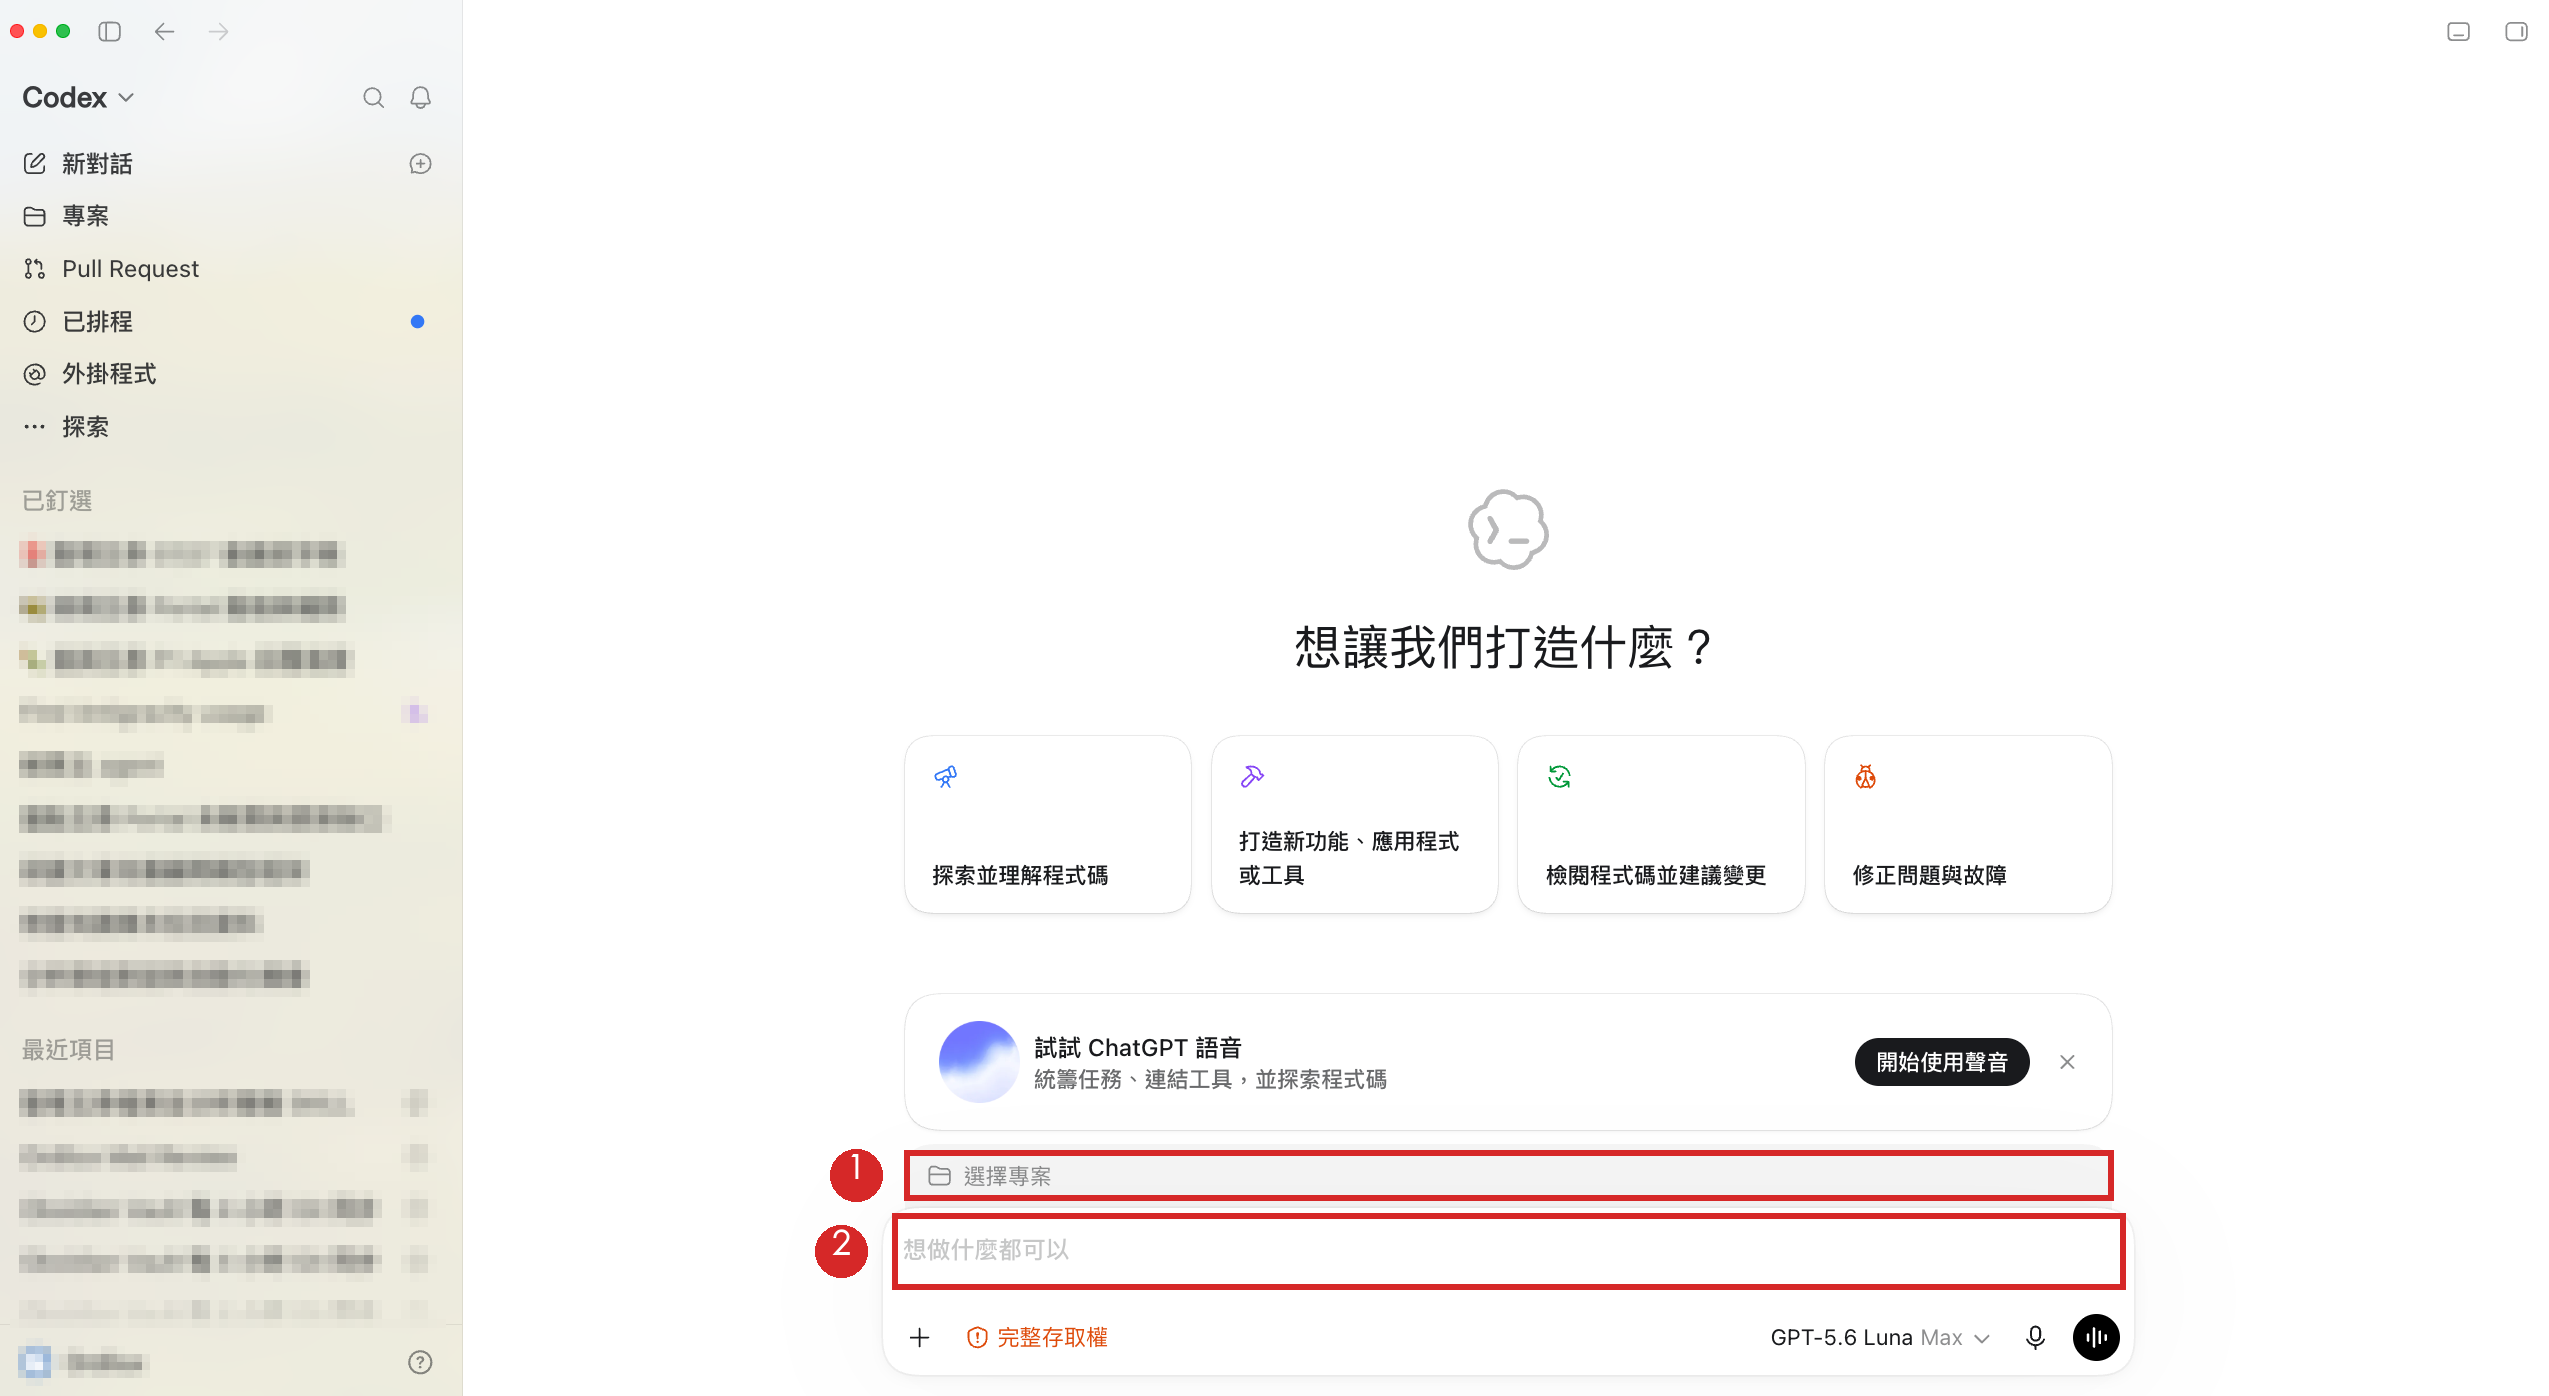Open 完整存取權 permission setting
The width and height of the screenshot is (2549, 1396).
[1037, 1338]
